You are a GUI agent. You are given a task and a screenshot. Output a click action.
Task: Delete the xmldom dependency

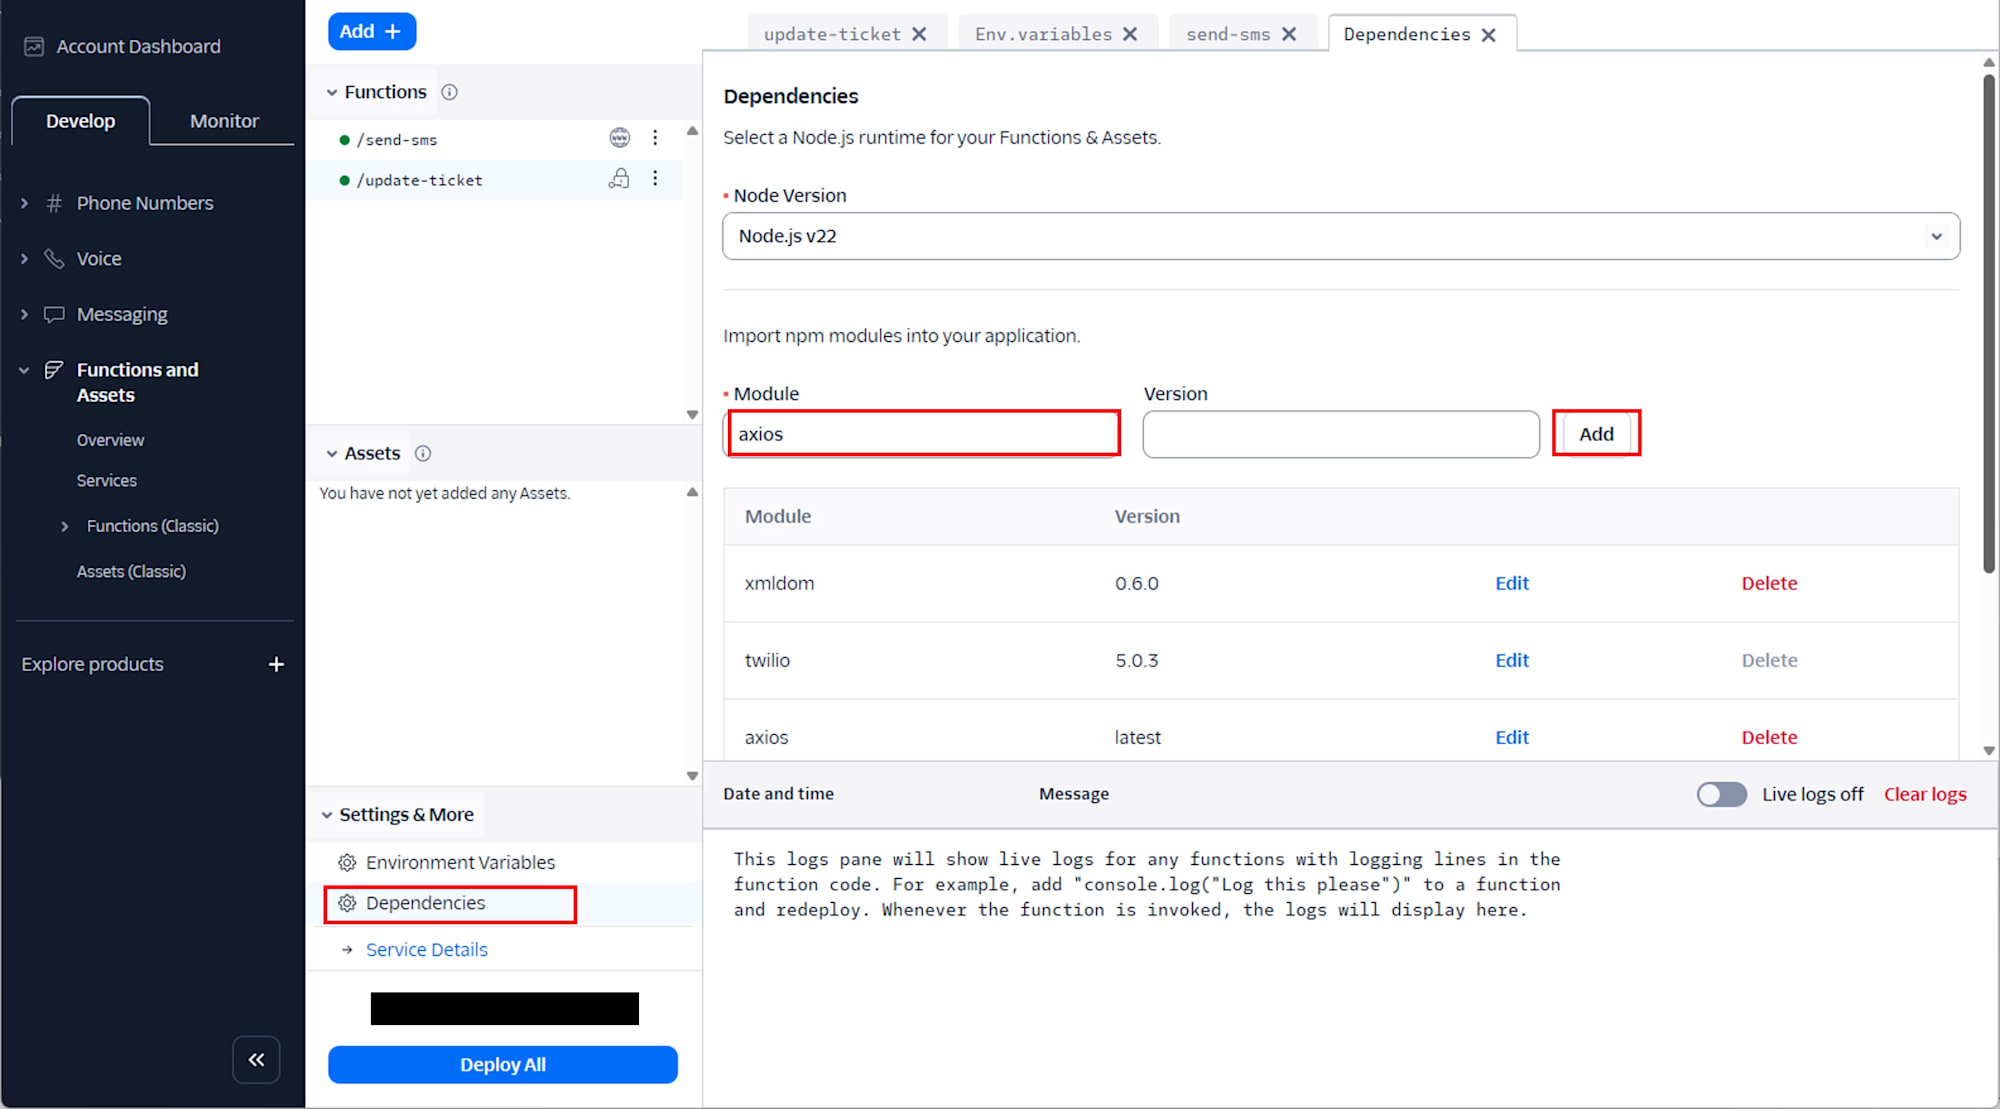[x=1769, y=583]
